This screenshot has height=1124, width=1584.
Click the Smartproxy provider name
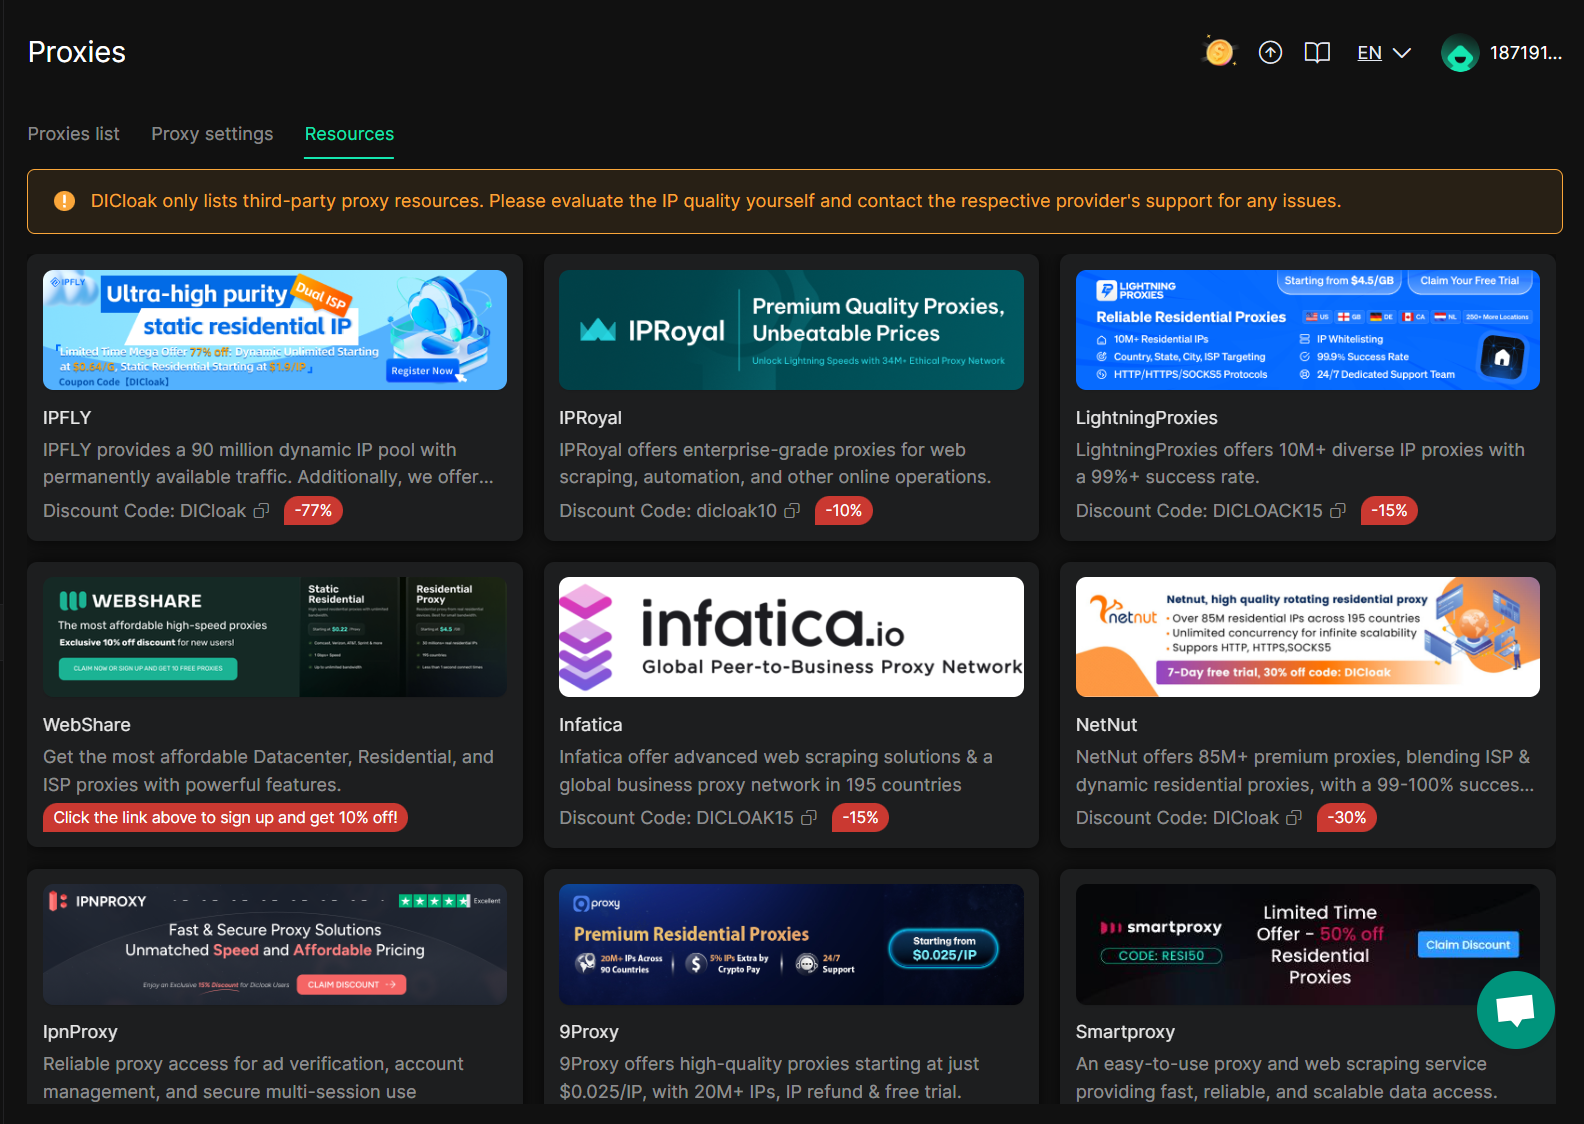(1125, 1032)
